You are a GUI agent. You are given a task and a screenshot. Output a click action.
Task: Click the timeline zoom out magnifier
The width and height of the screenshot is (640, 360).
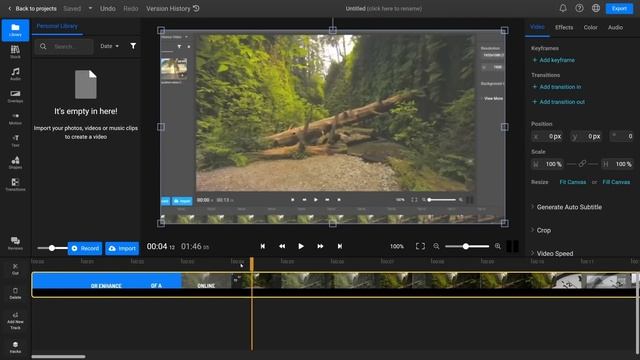click(436, 246)
